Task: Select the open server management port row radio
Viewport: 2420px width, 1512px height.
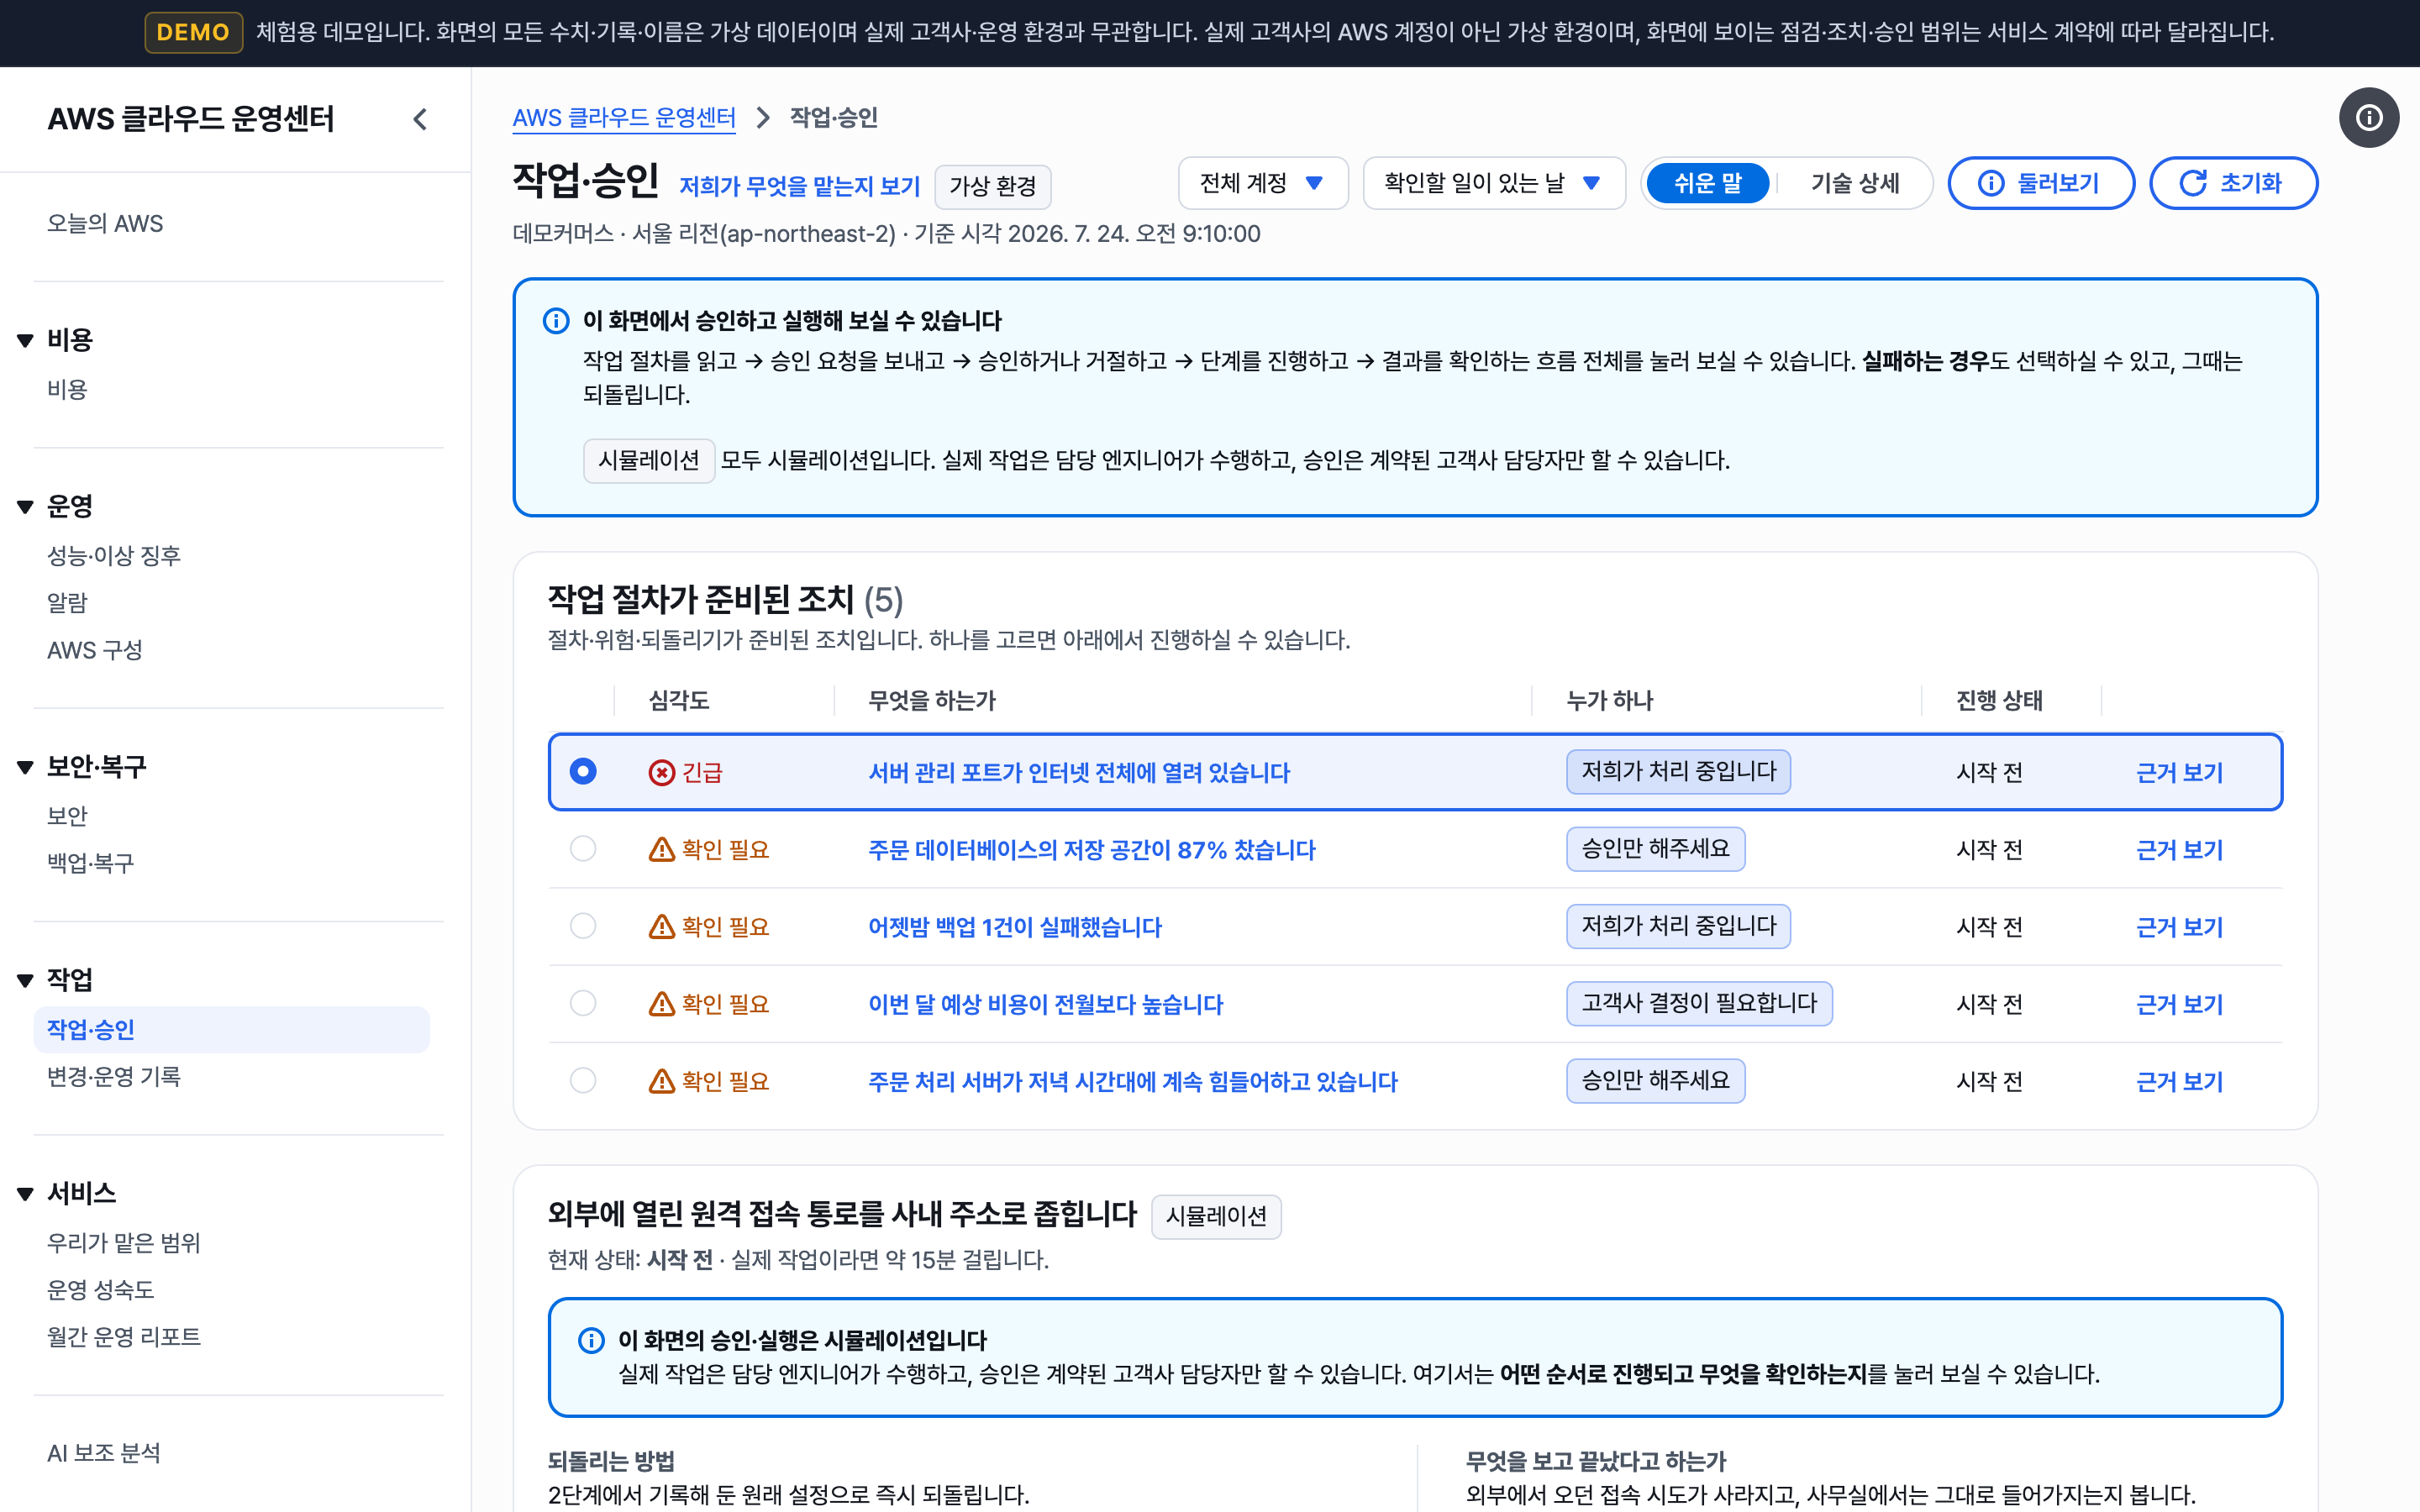Action: pos(583,771)
